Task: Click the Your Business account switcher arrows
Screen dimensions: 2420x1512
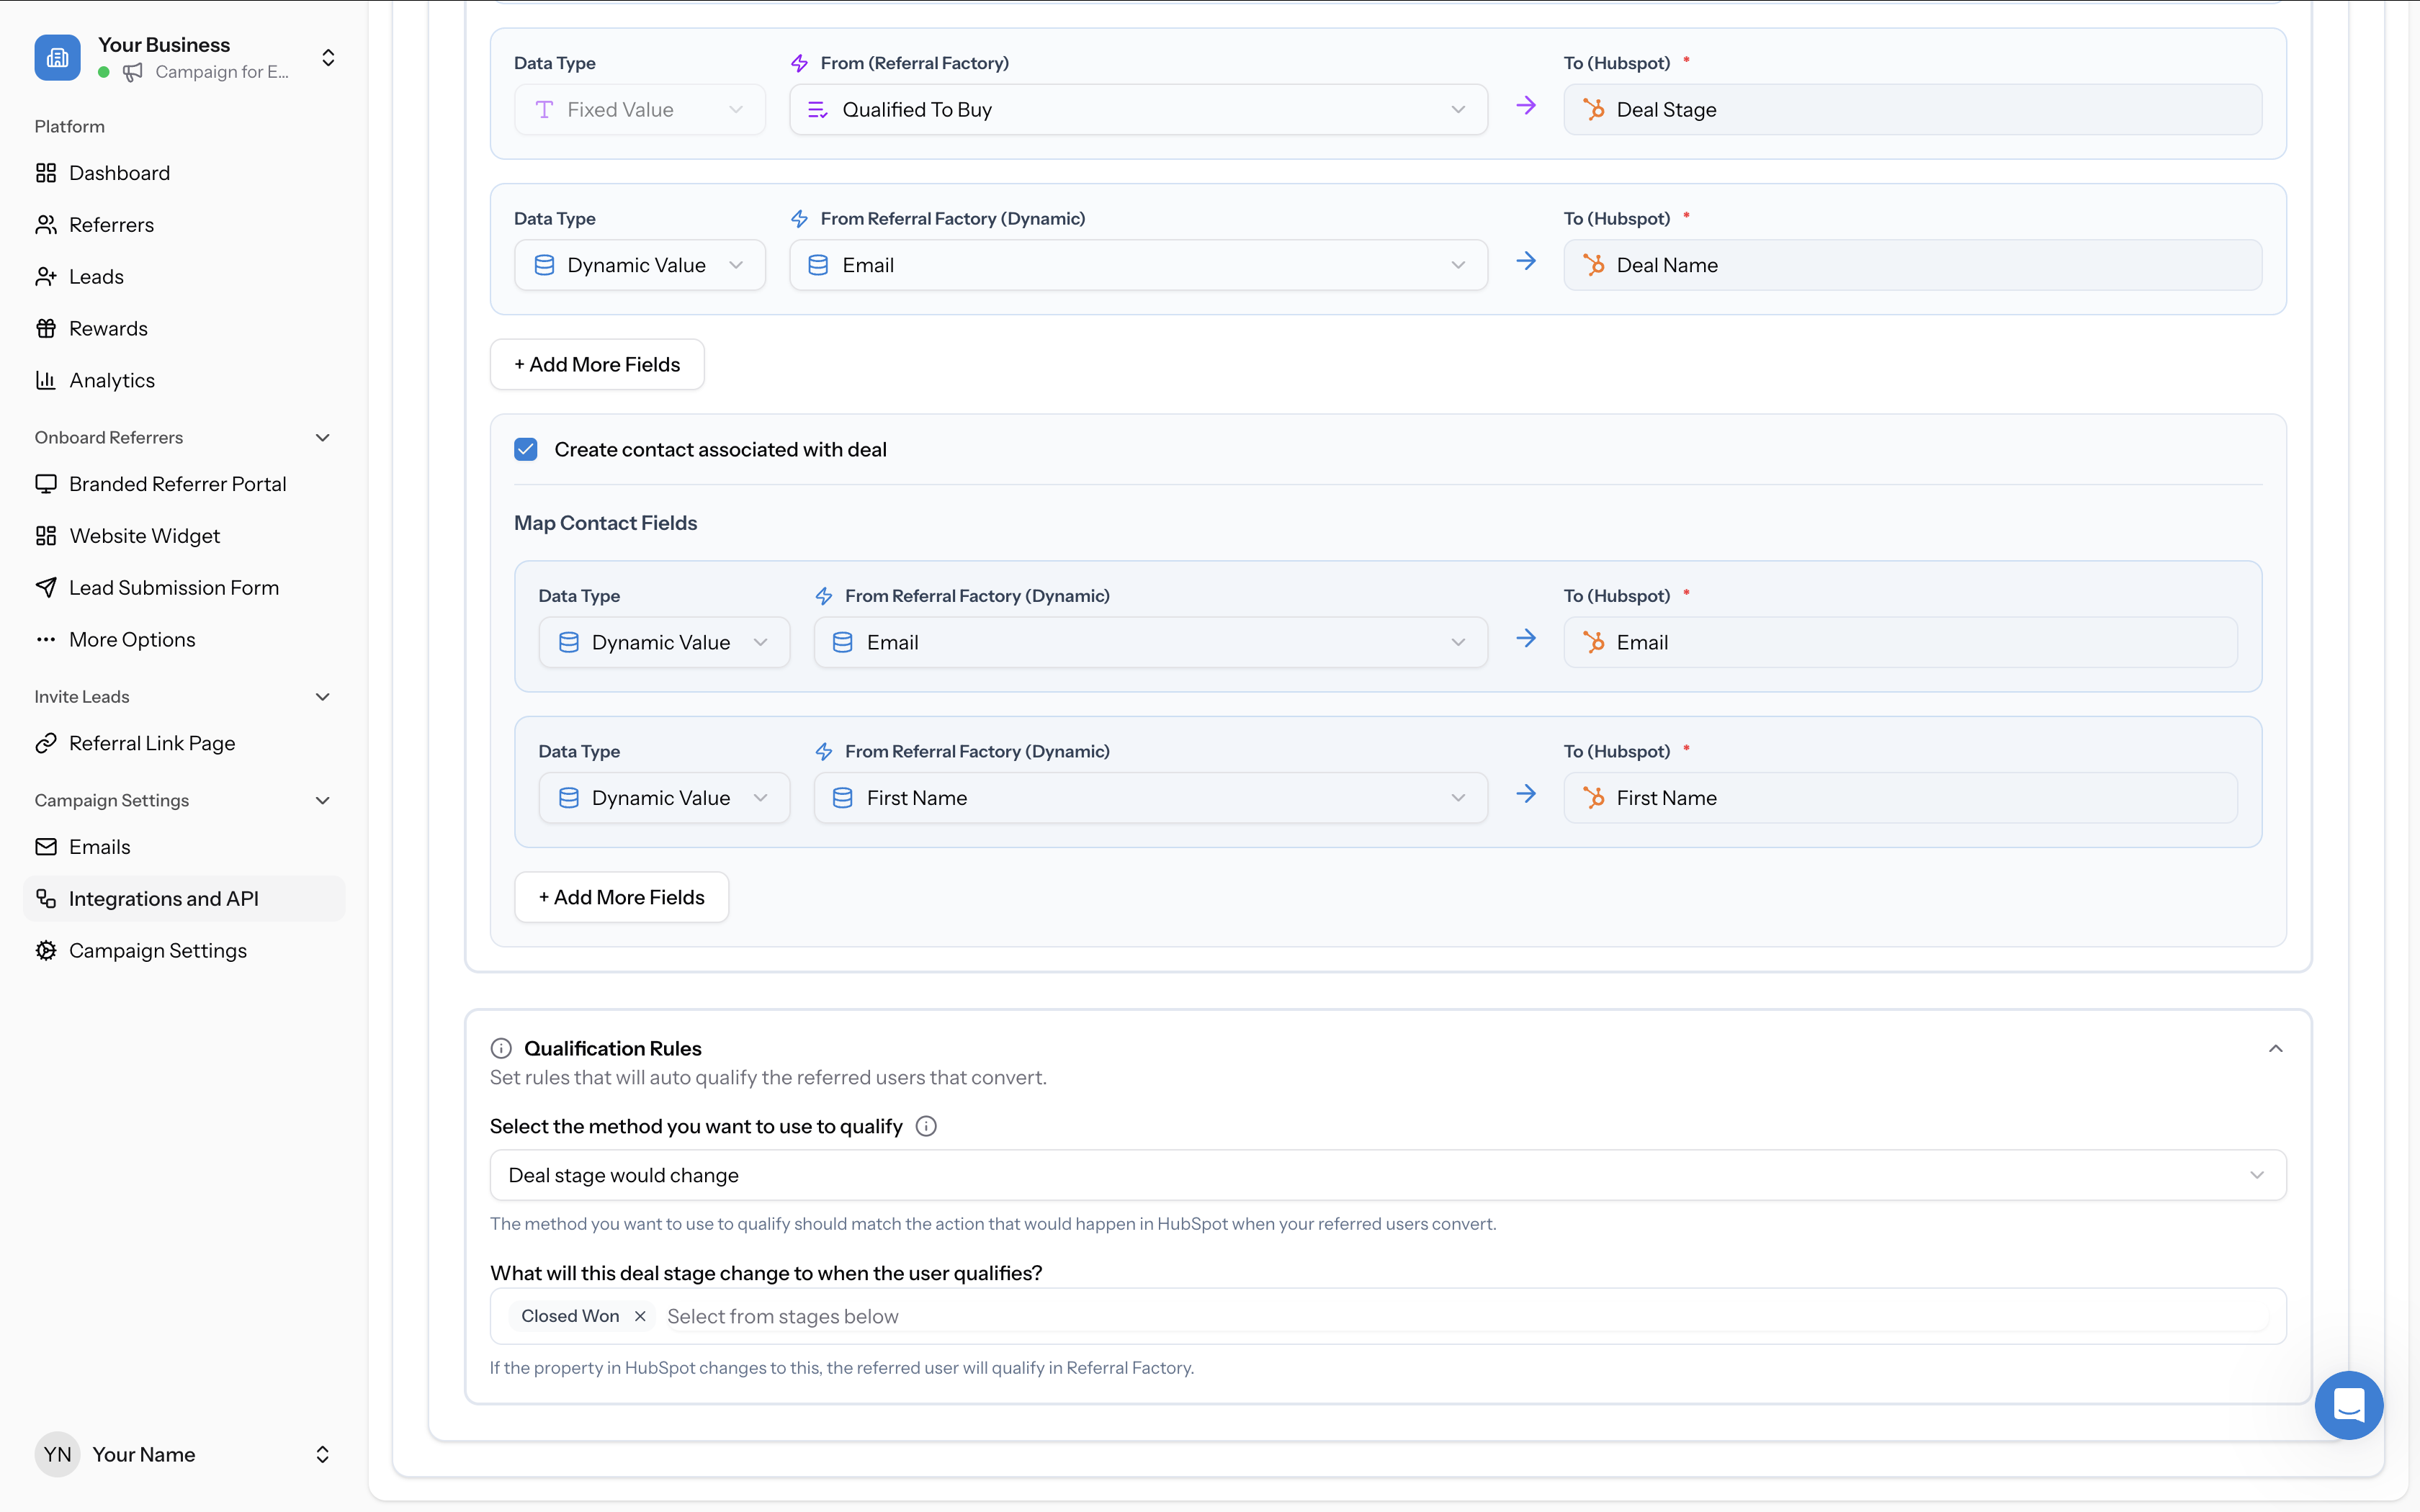Action: (327, 57)
